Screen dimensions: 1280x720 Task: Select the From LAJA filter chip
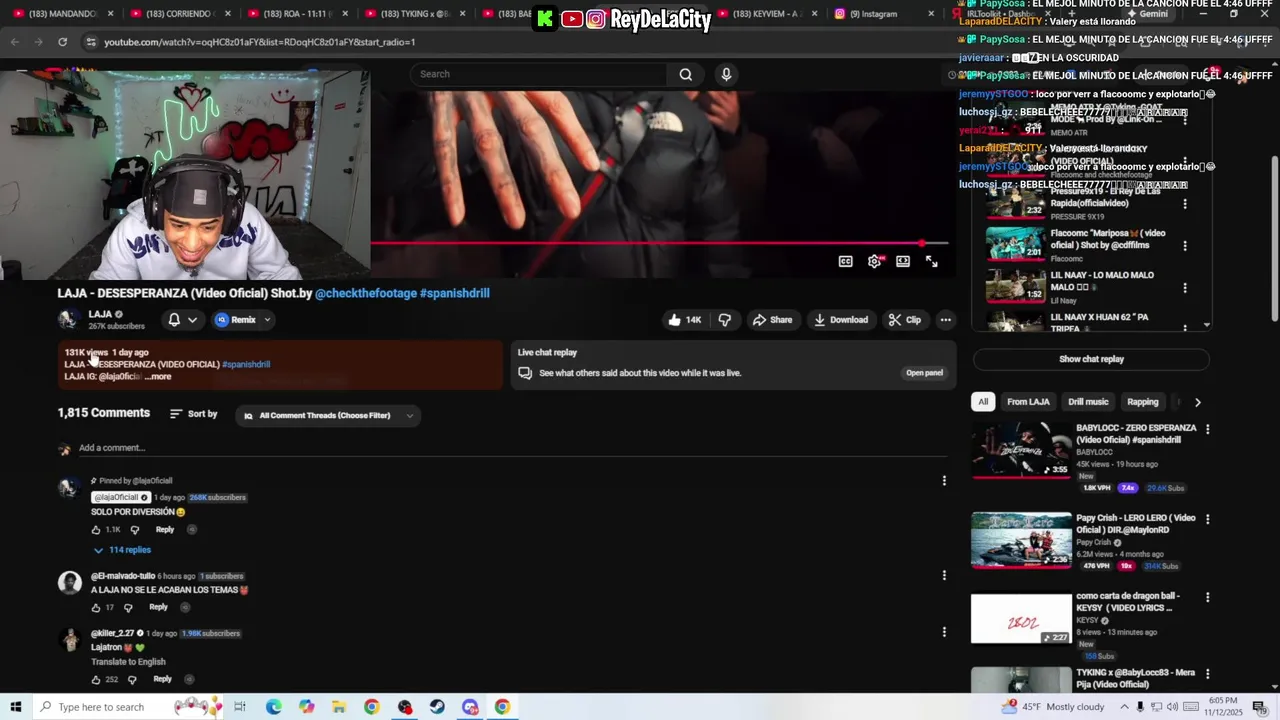pos(1028,402)
